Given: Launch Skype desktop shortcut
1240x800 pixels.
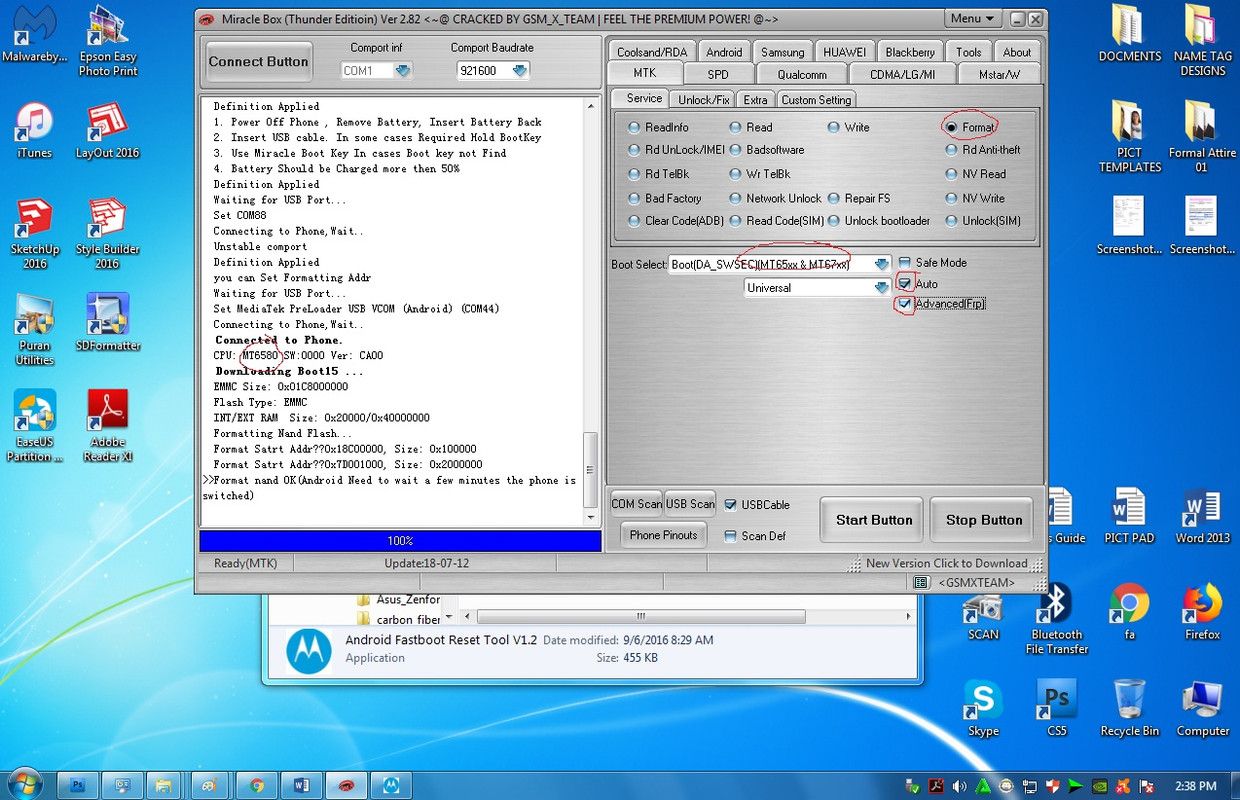Looking at the screenshot, I should pos(983,709).
